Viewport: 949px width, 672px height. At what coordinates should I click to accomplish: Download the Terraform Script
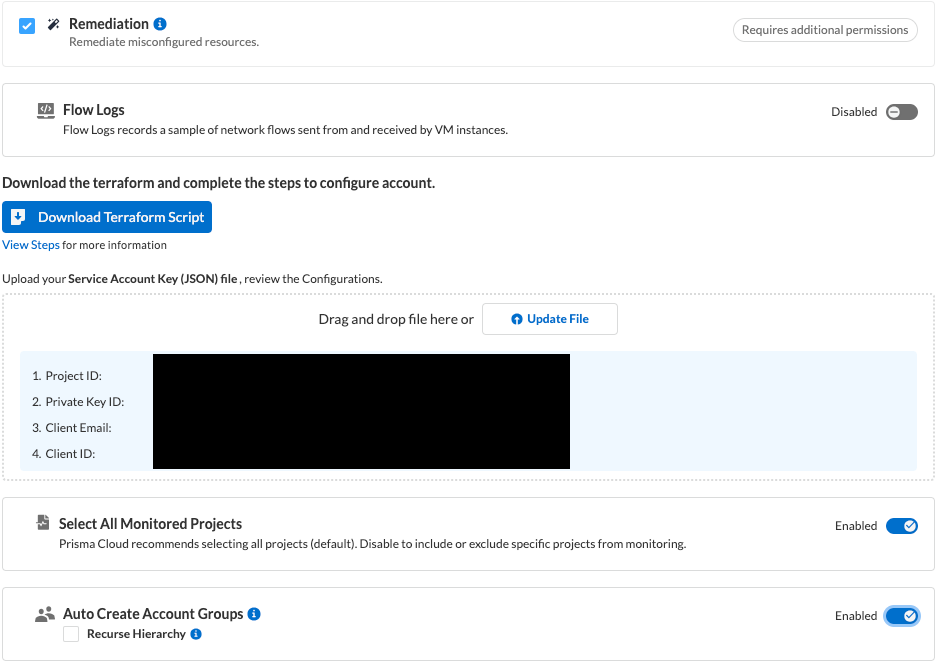coord(107,217)
